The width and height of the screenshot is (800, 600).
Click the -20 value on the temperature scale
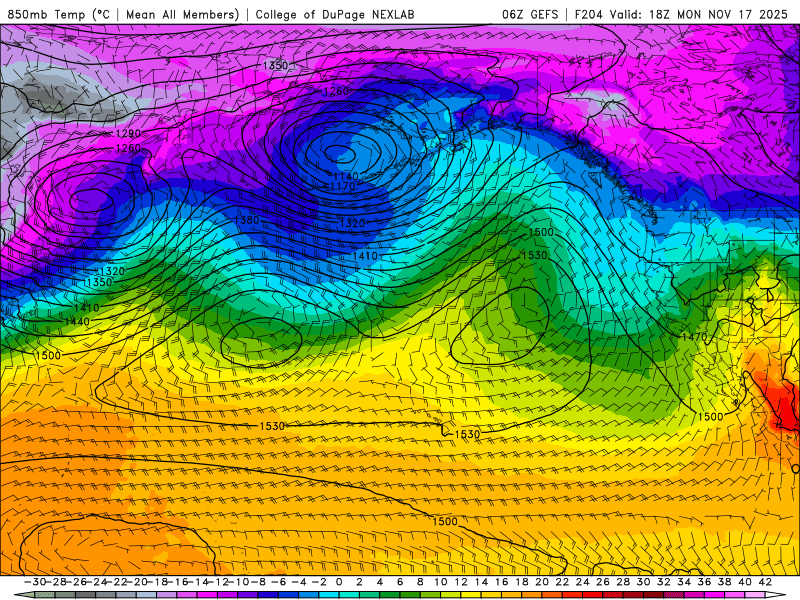point(136,582)
